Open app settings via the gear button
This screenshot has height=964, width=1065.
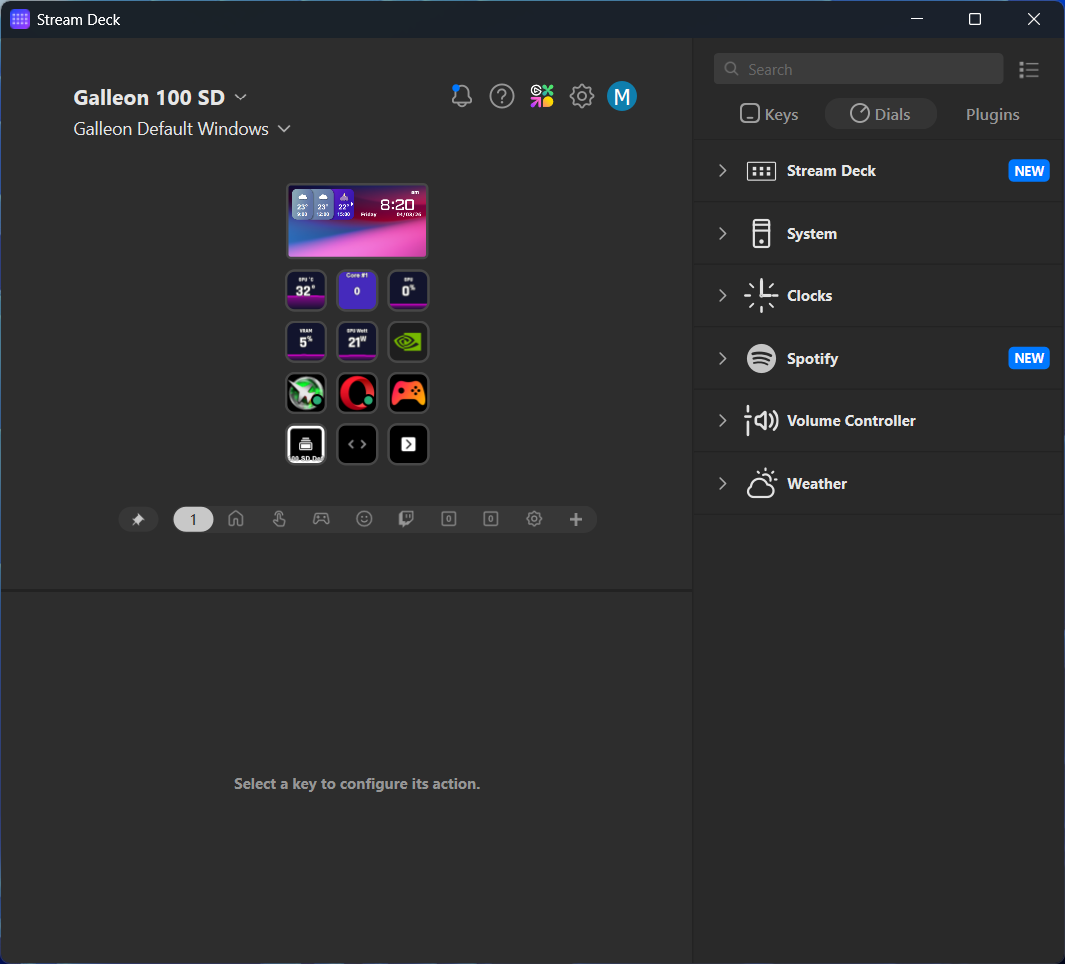581,96
